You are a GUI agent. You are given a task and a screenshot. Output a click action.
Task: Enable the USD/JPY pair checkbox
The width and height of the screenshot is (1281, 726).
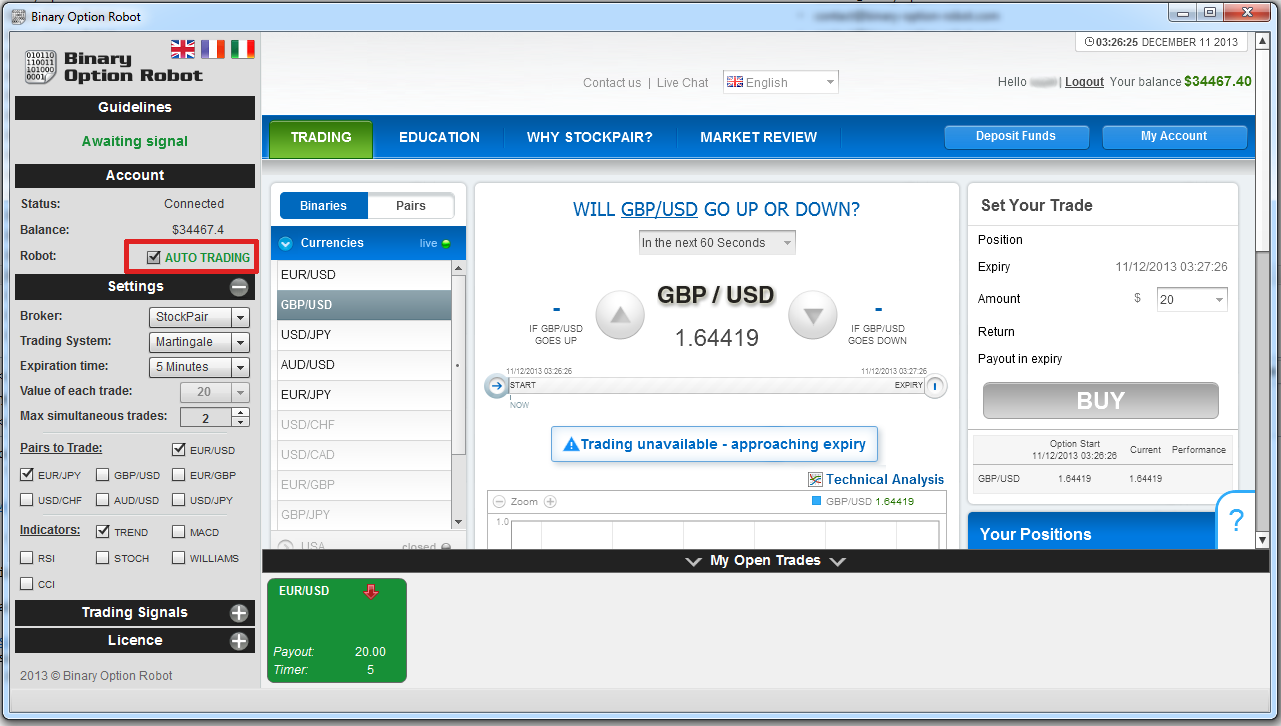[179, 500]
